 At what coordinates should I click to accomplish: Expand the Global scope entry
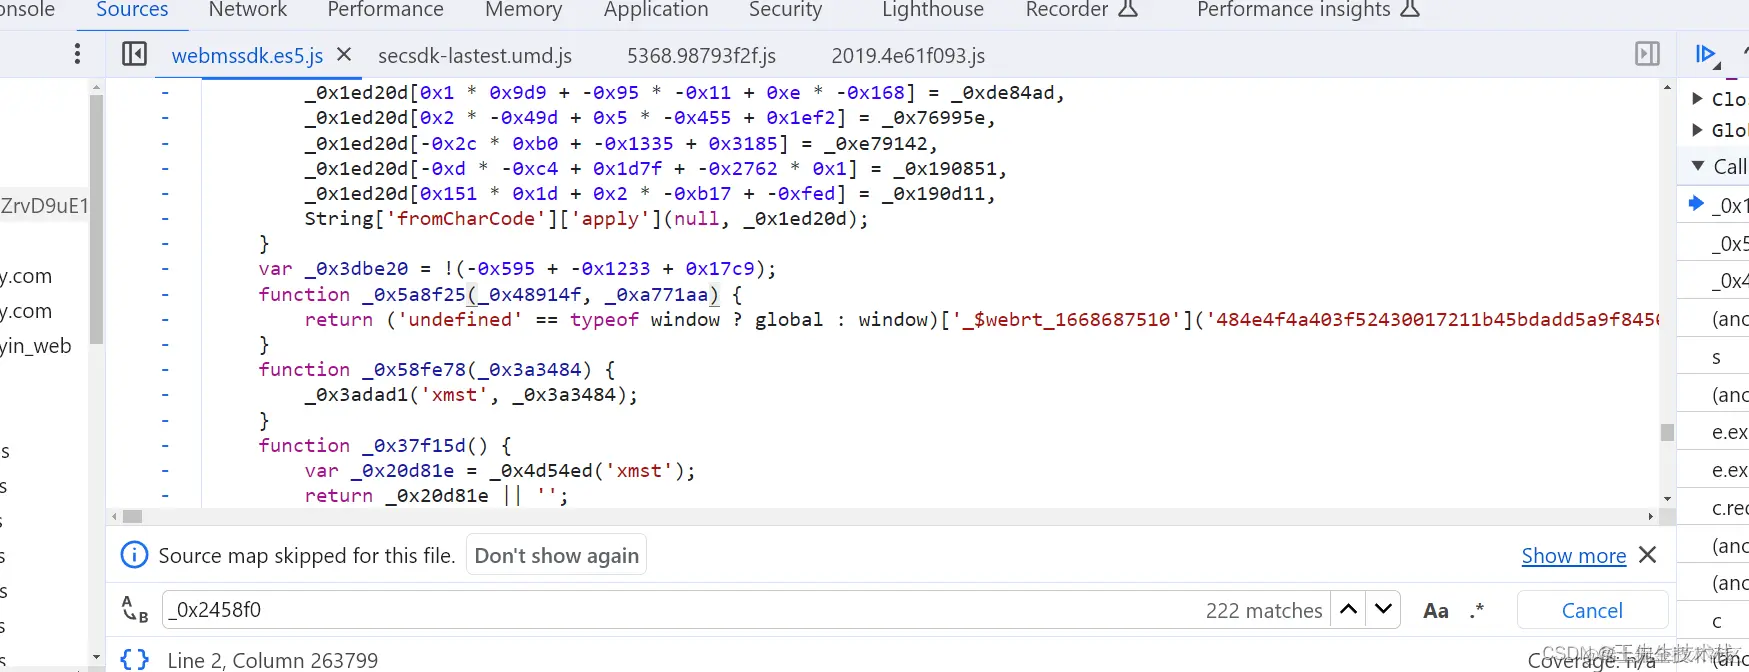(1697, 129)
